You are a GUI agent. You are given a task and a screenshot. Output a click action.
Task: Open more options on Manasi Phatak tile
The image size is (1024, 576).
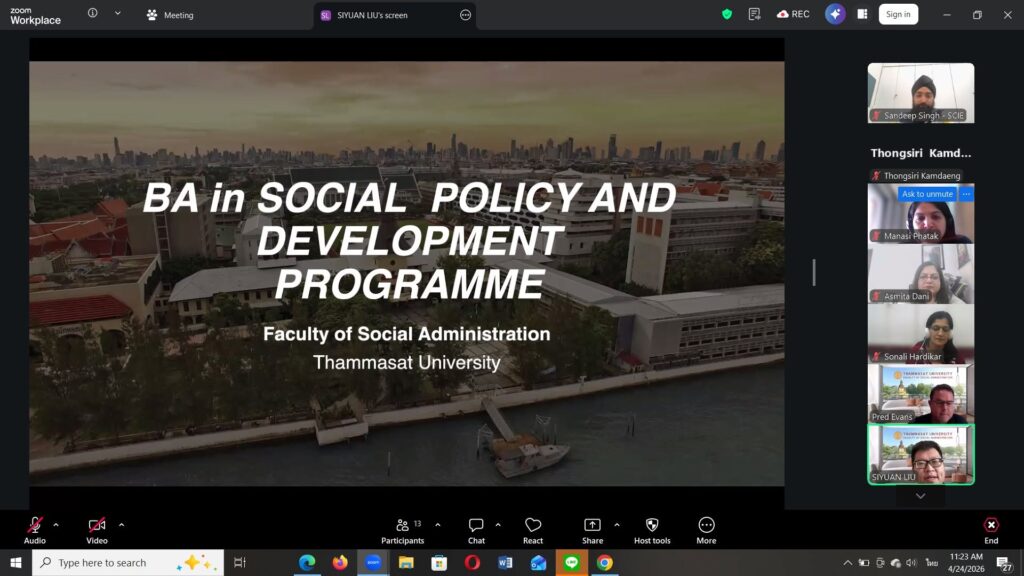966,194
